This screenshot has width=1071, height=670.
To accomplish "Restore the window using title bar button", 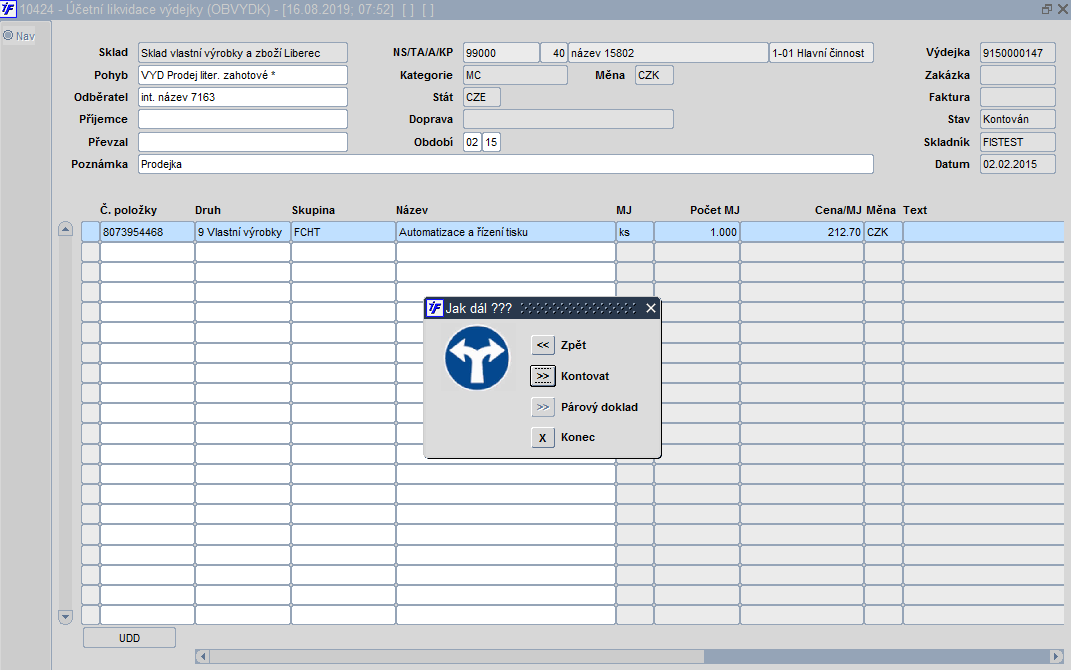I will pyautogui.click(x=1046, y=9).
